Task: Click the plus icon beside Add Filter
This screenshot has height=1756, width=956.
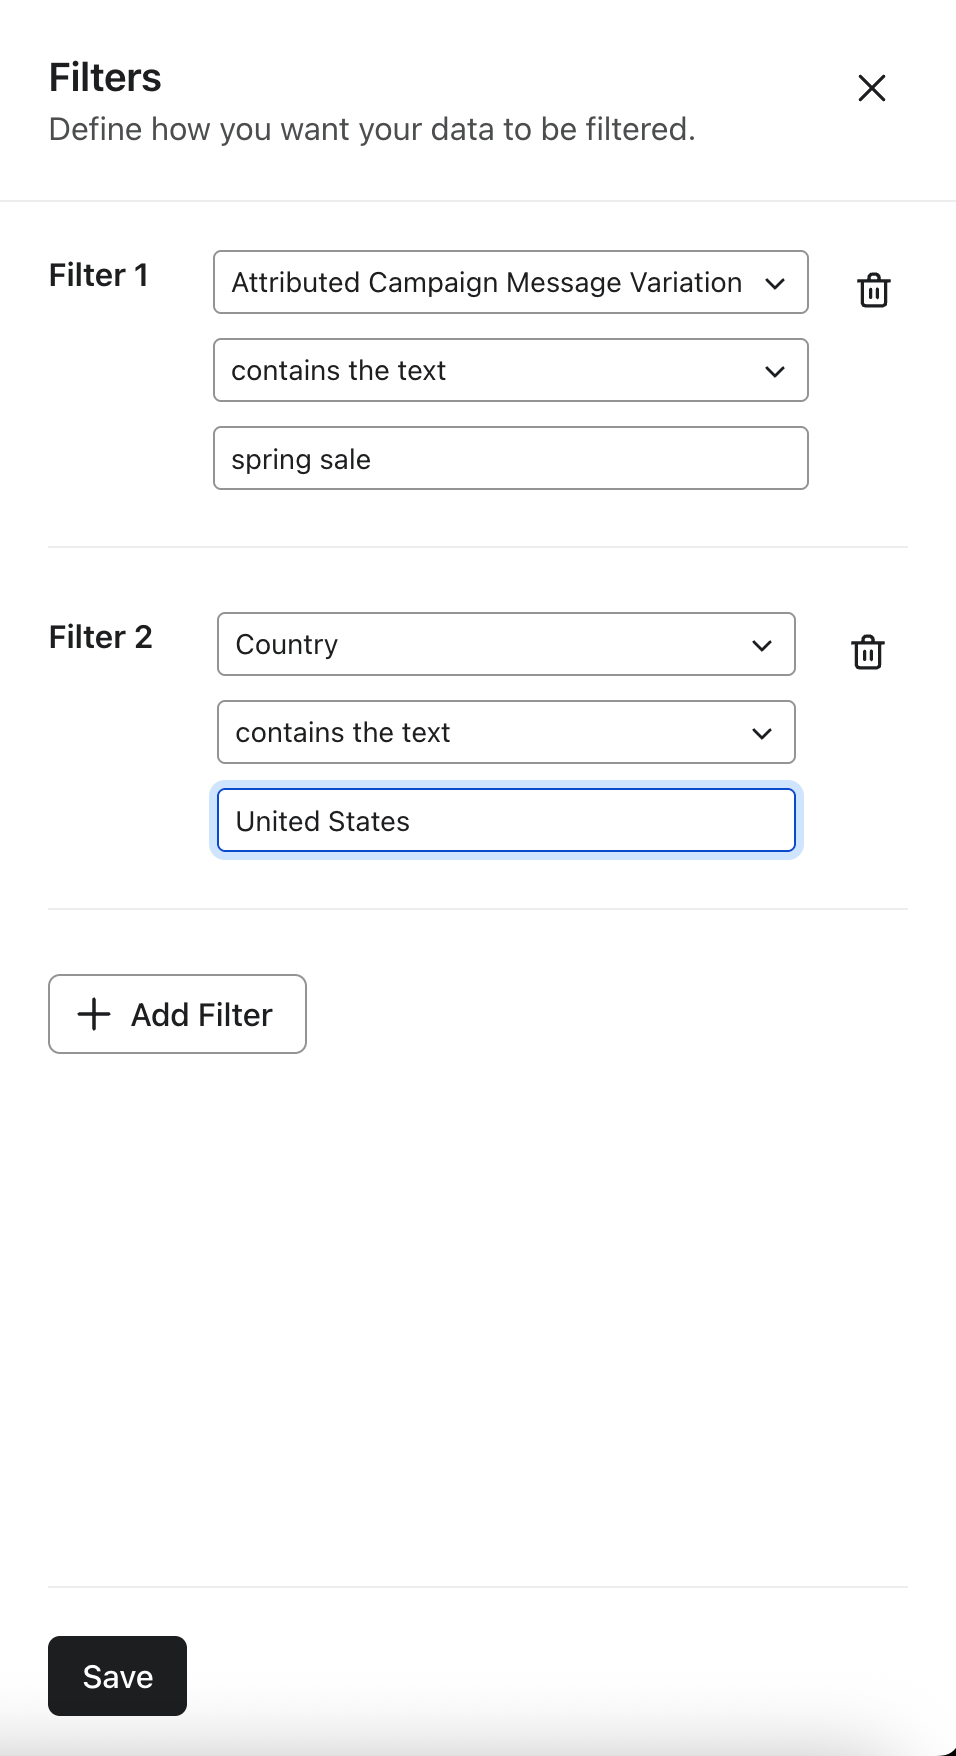Action: tap(94, 1014)
